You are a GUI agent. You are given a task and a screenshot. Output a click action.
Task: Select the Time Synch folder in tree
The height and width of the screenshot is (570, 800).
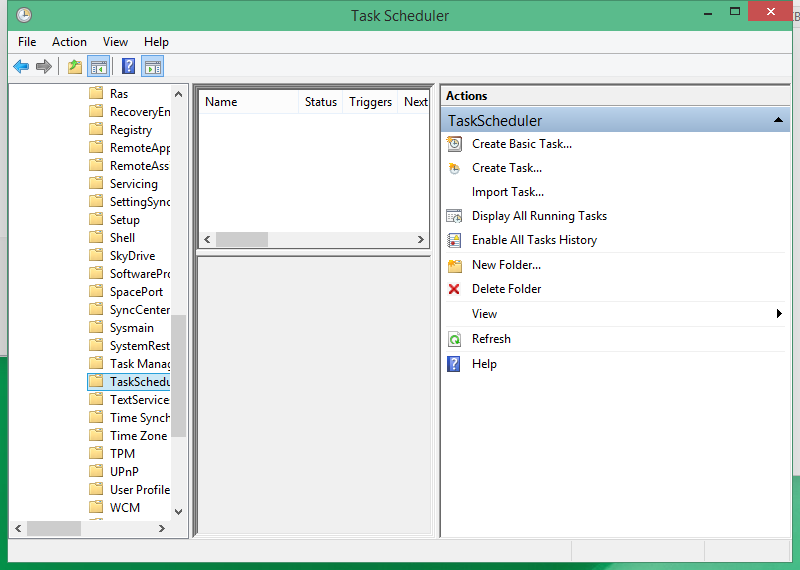pos(140,417)
